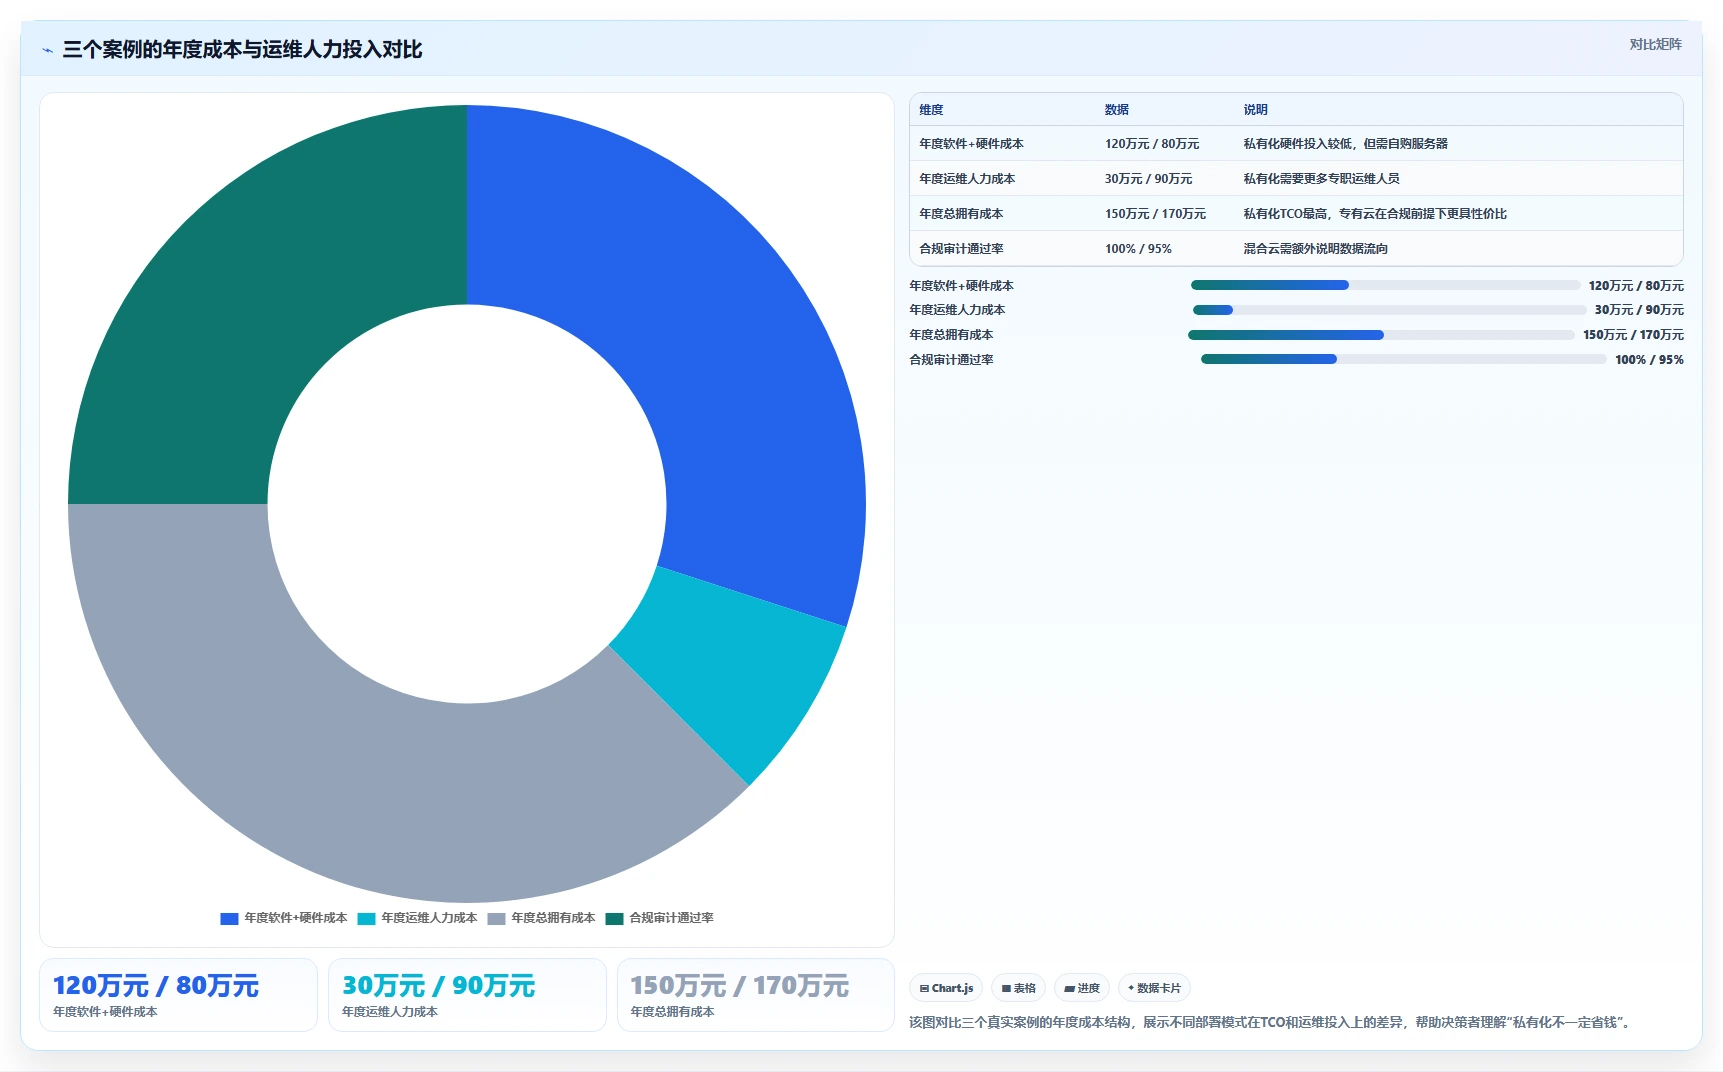1723x1072 pixels.
Task: Select the 进度 tag chip
Action: 1082,988
